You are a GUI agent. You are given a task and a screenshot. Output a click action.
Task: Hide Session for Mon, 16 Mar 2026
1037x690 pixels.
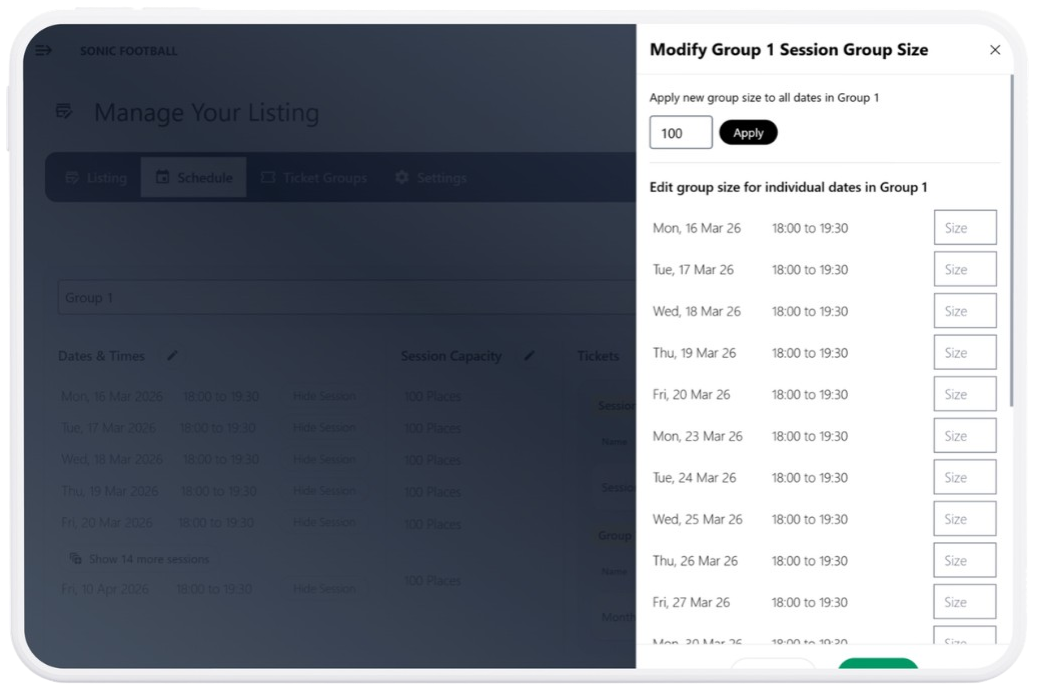click(324, 396)
